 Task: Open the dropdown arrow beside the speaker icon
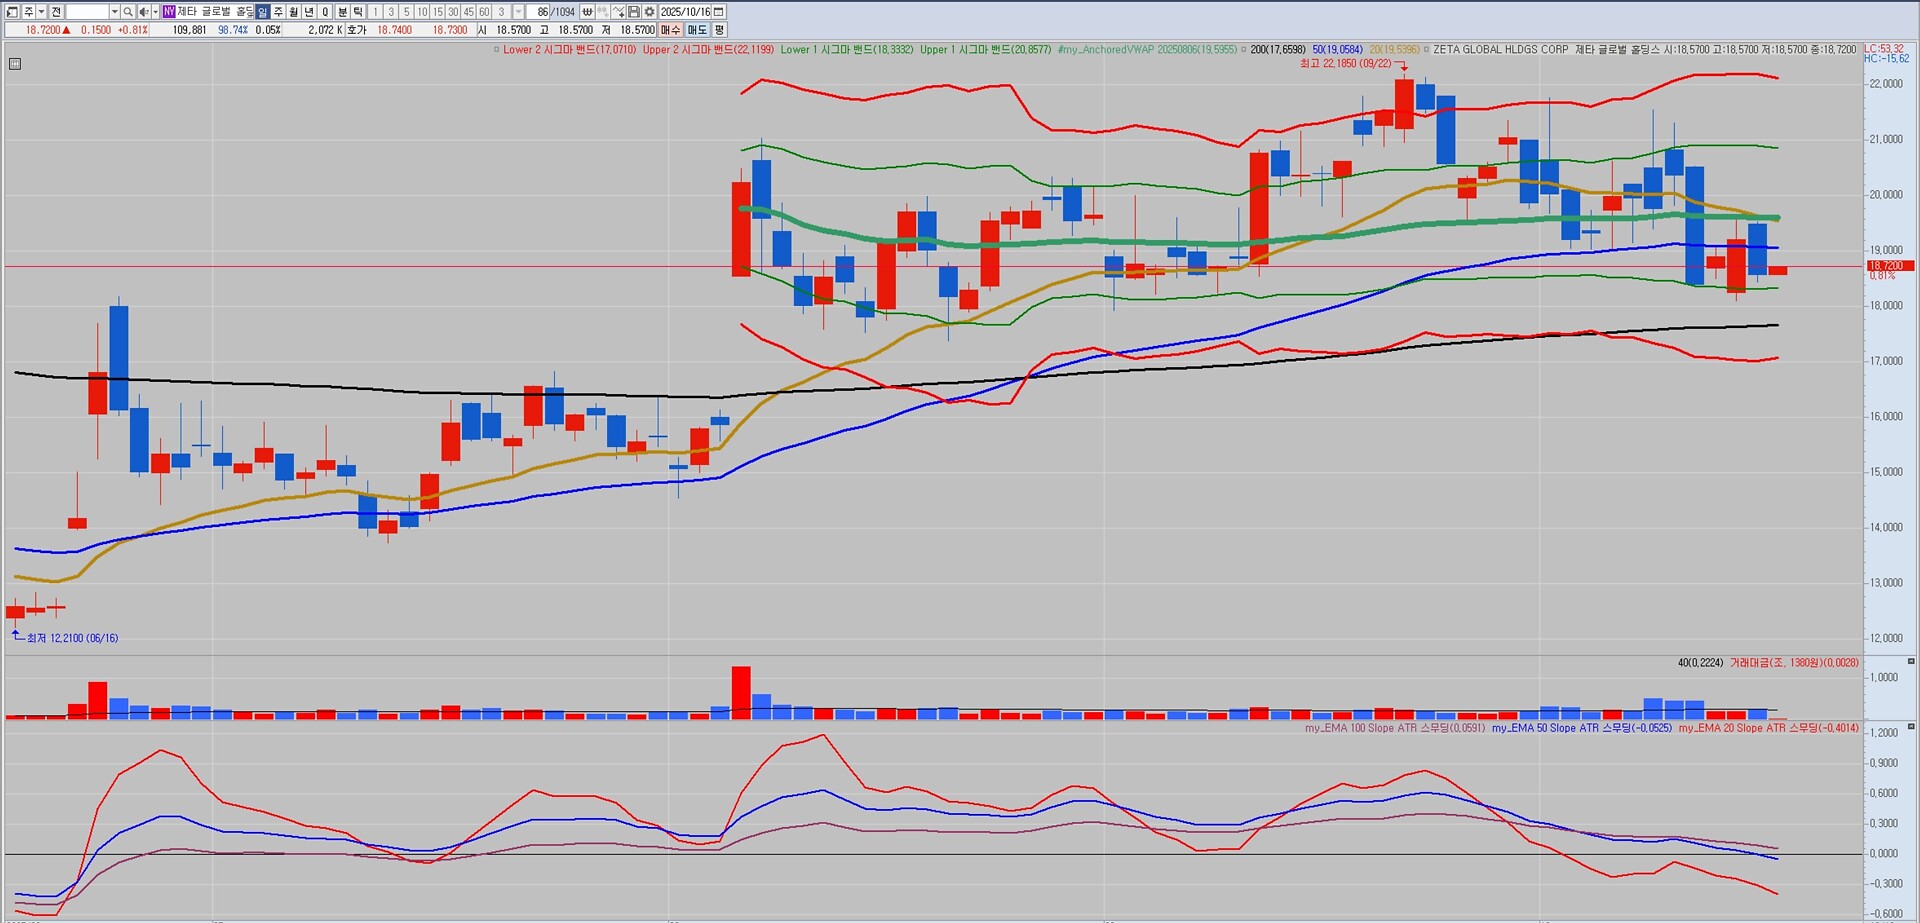point(155,12)
